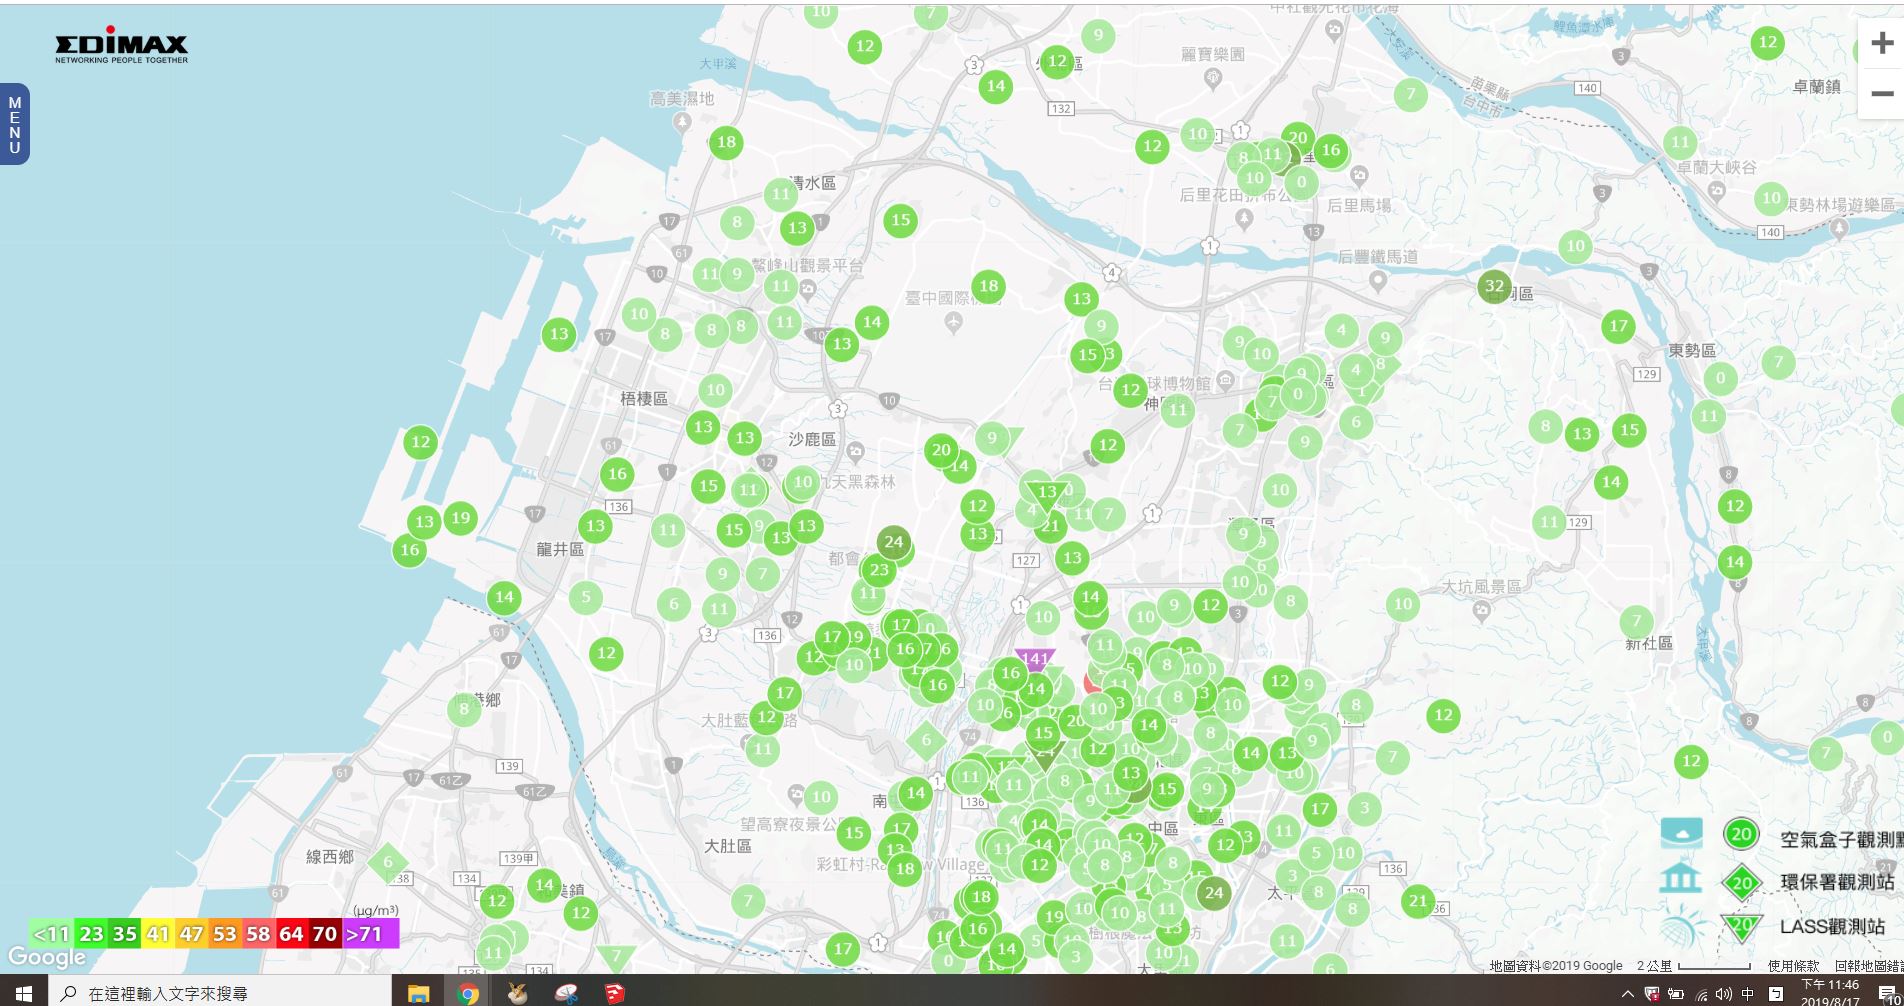Click the 梧棲區 district label
This screenshot has width=1904, height=1006.
click(644, 398)
